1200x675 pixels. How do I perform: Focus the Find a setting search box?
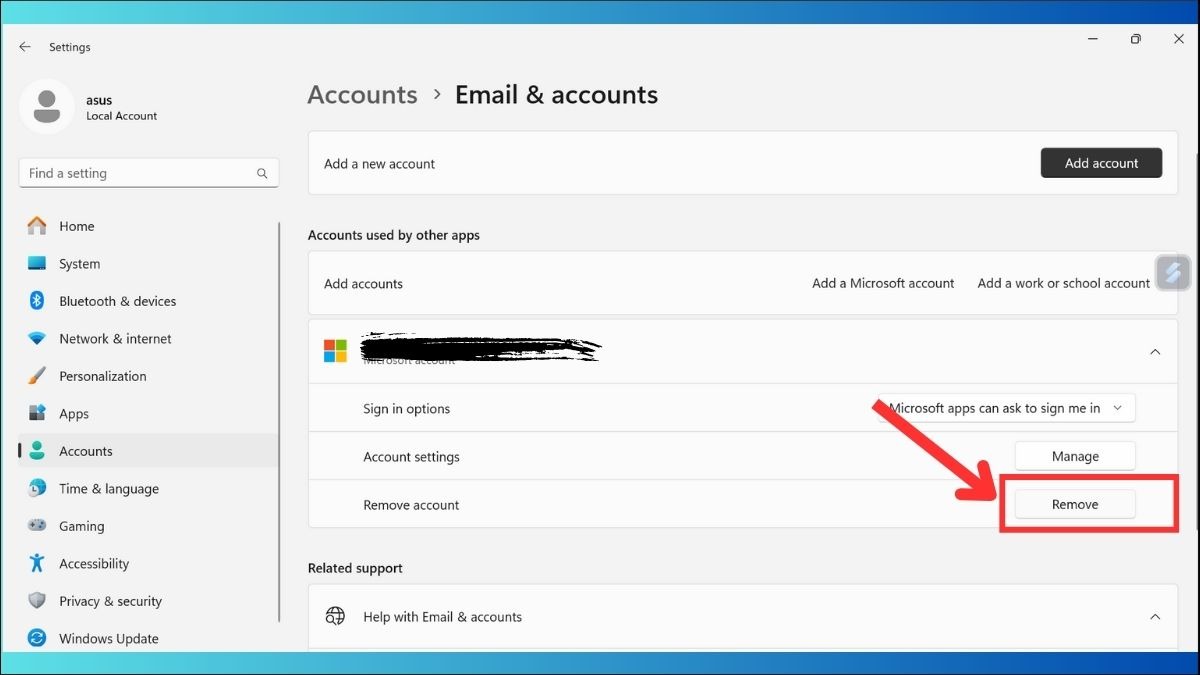tap(149, 173)
